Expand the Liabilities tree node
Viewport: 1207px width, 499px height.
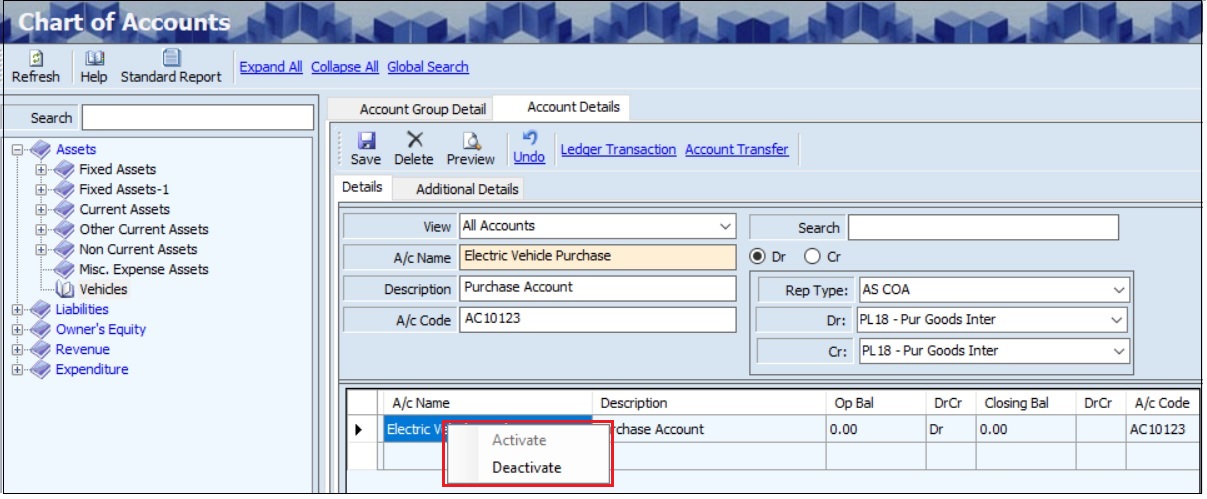pyautogui.click(x=17, y=310)
